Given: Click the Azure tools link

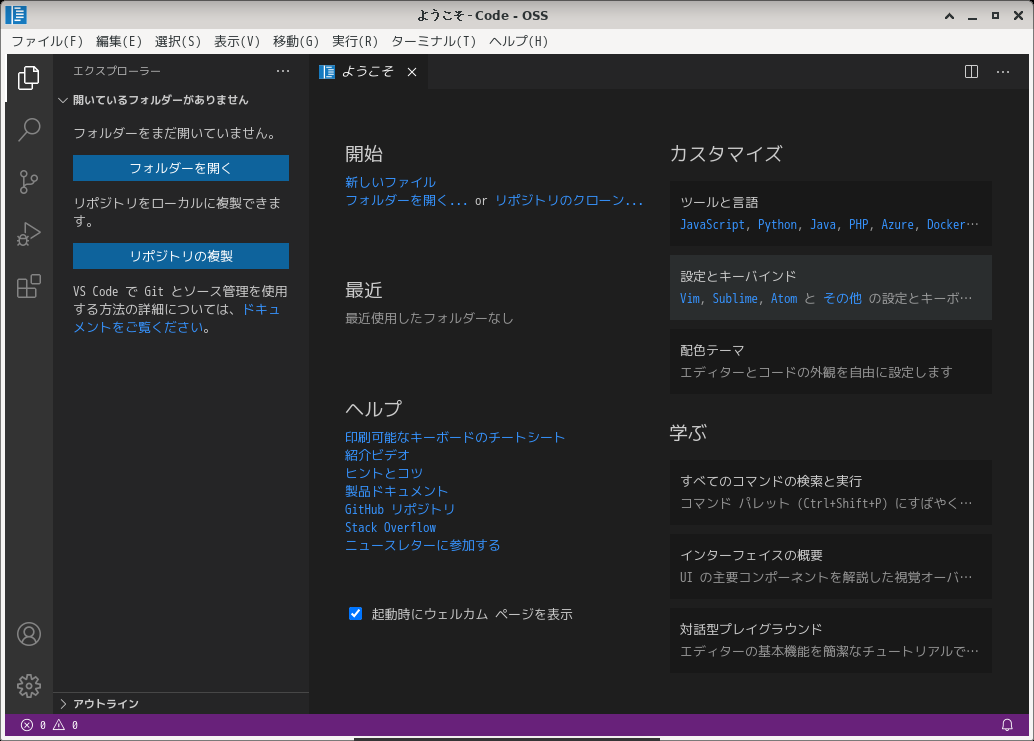Looking at the screenshot, I should (897, 225).
